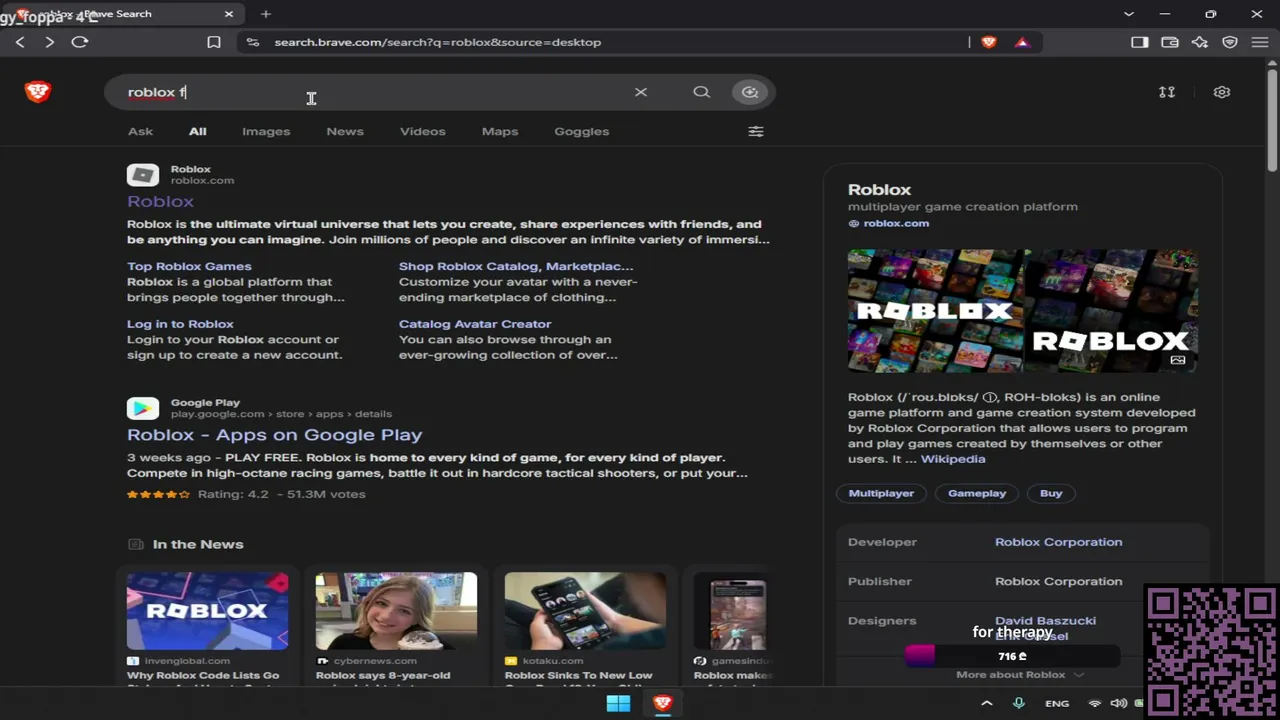The width and height of the screenshot is (1280, 720).
Task: Open the browser hamburger menu
Action: [x=1260, y=42]
